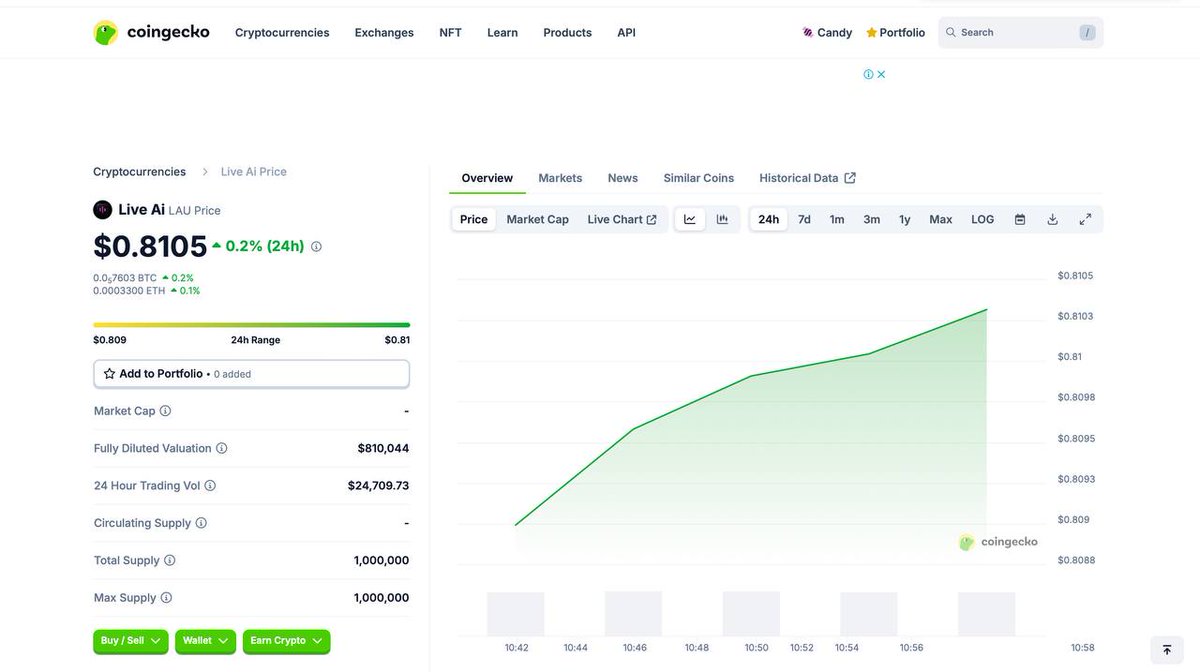This screenshot has width=1200, height=672.
Task: Set chart range to 3m
Action: [872, 219]
